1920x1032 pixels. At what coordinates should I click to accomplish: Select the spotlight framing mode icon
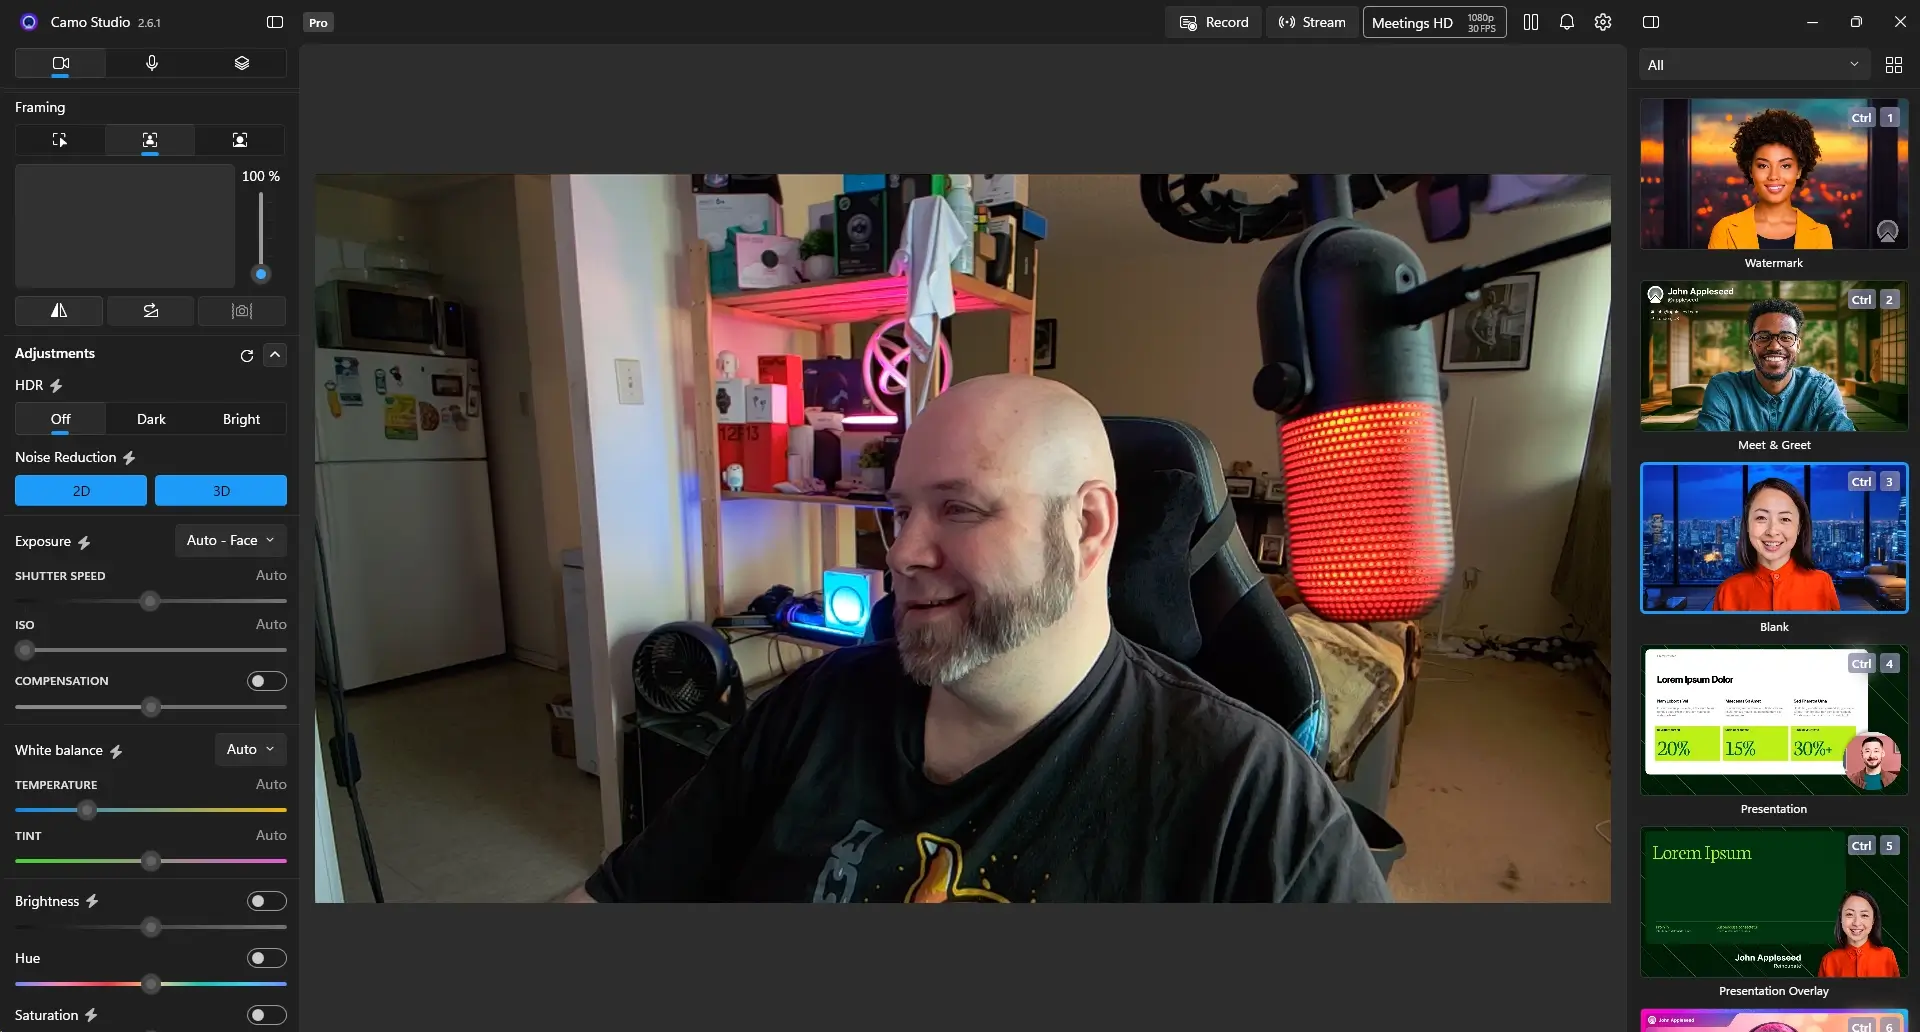(x=240, y=140)
